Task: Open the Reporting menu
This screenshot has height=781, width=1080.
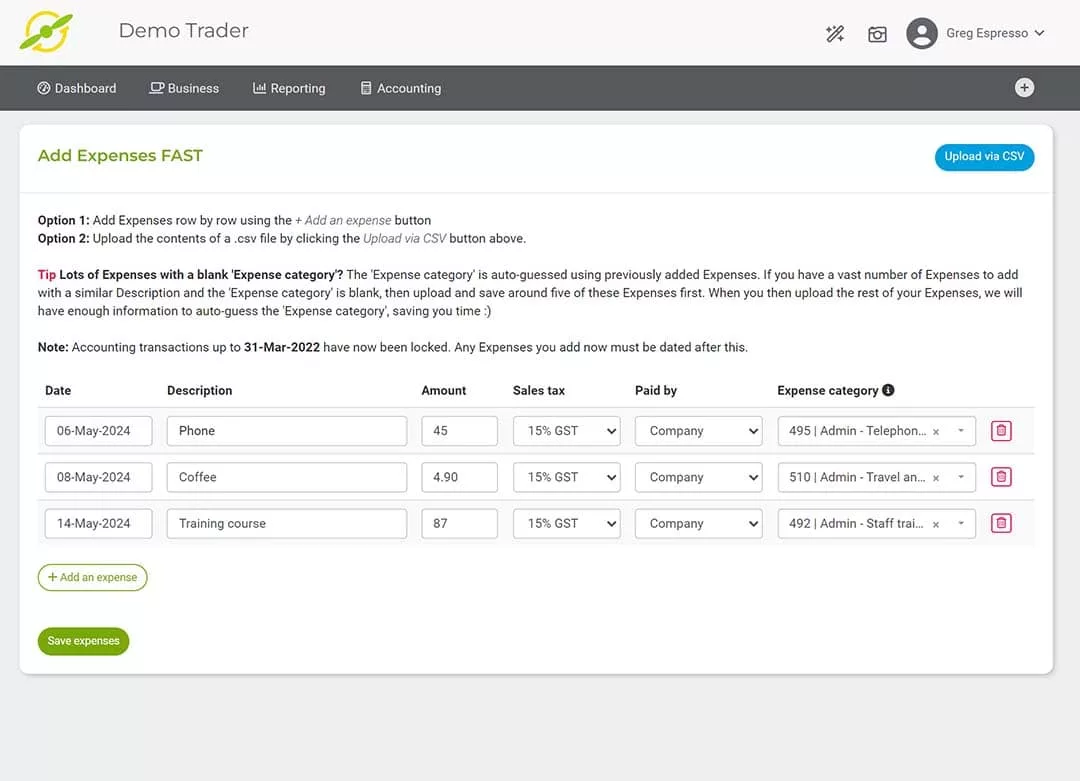Action: click(289, 88)
